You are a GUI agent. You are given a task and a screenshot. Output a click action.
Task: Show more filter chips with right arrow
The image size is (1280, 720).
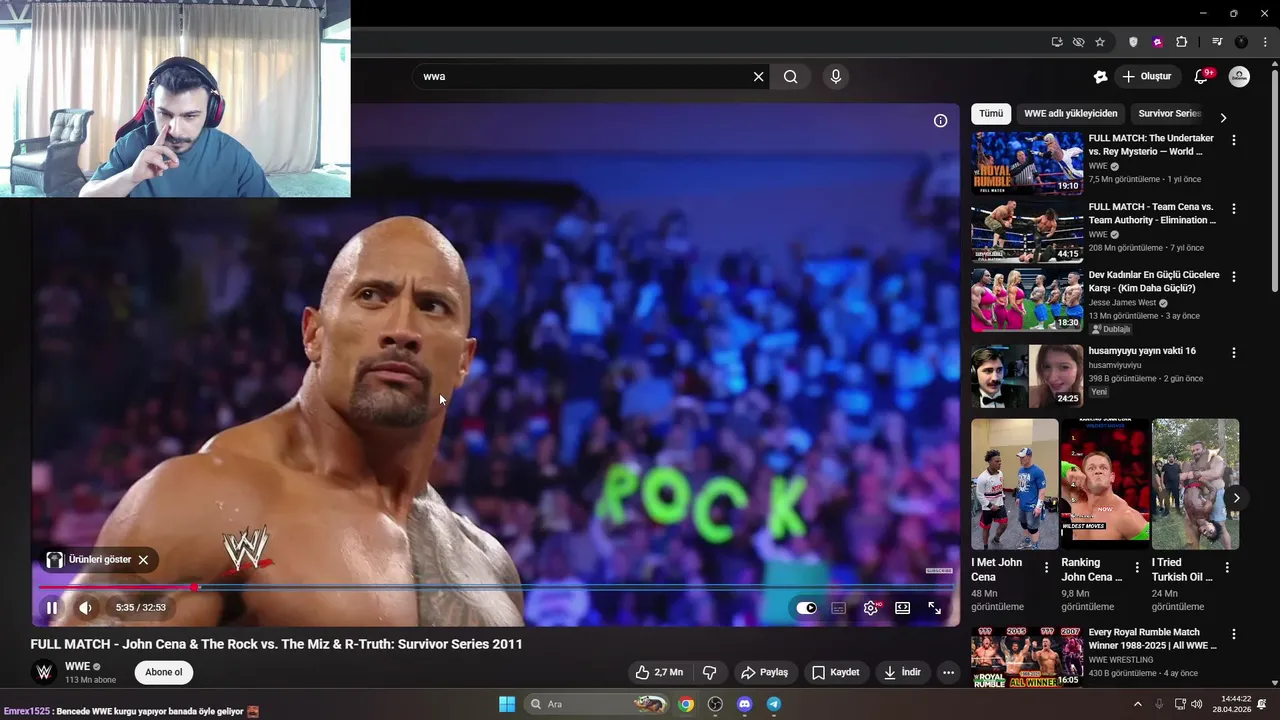click(1222, 117)
